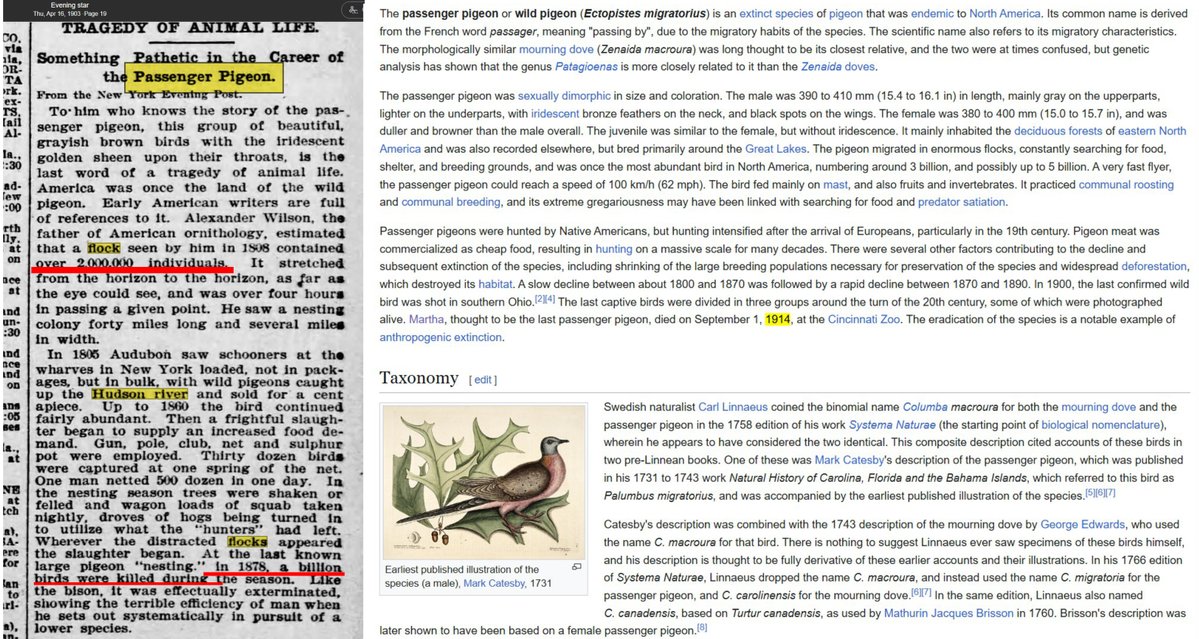This screenshot has height=639, width=1199.
Task: Open the 'predator satiation' link
Action: (962, 203)
